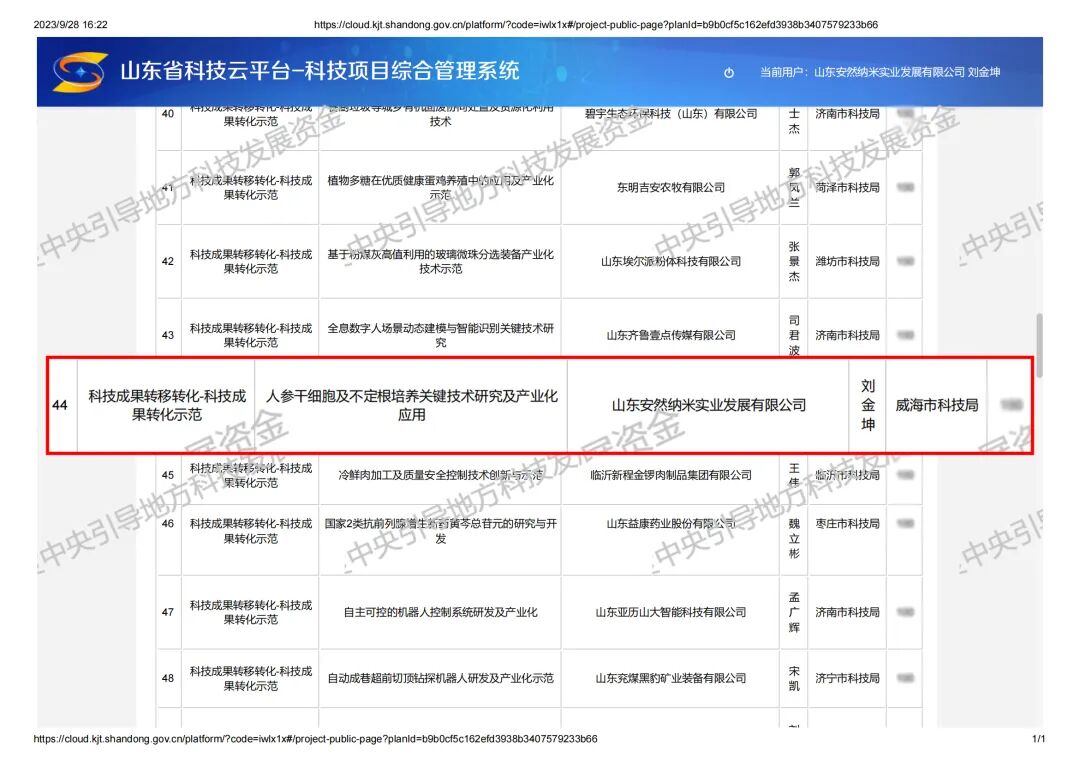
Task: Click page indicator 1/1 at bottom right
Action: click(1039, 739)
